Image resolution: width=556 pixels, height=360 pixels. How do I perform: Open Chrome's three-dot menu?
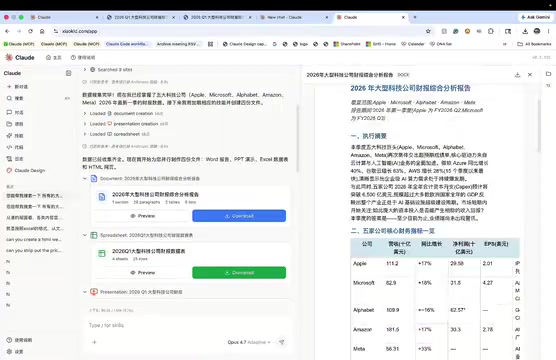click(549, 31)
